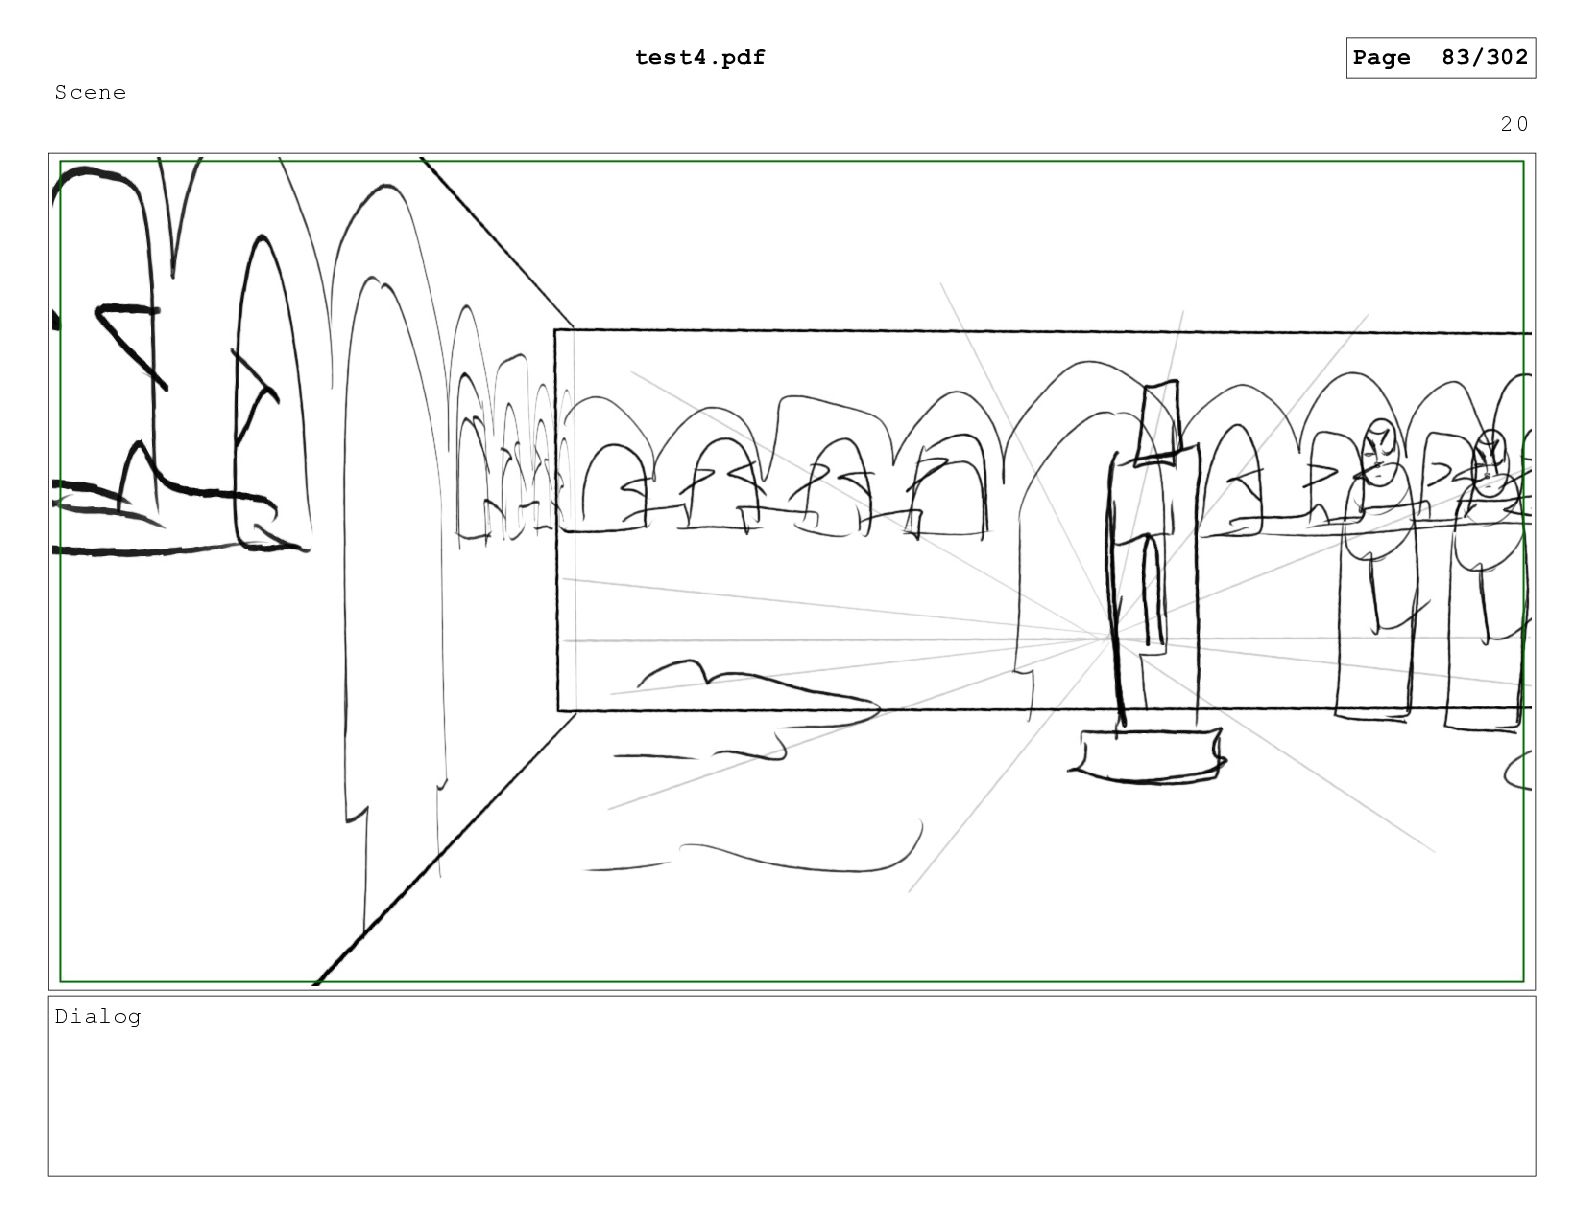
Task: Click the Scene label
Action: [90, 93]
